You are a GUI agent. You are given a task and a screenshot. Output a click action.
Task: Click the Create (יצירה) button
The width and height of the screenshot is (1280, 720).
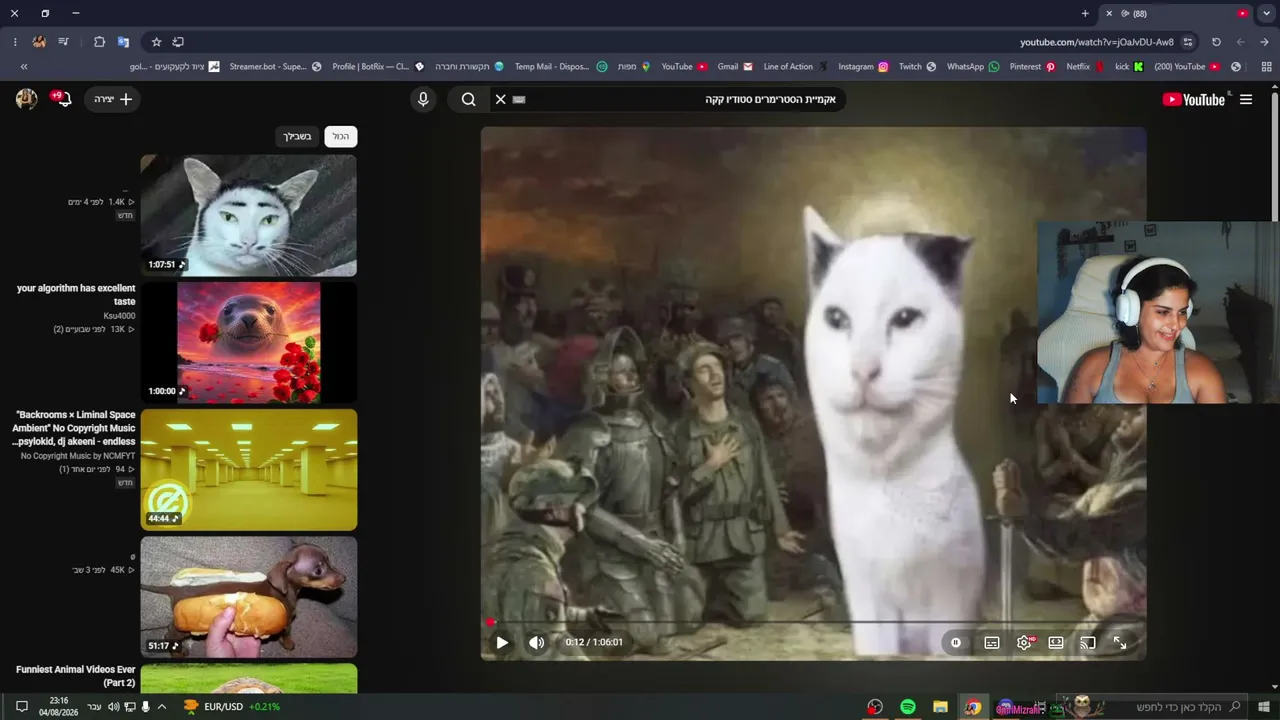tap(113, 99)
